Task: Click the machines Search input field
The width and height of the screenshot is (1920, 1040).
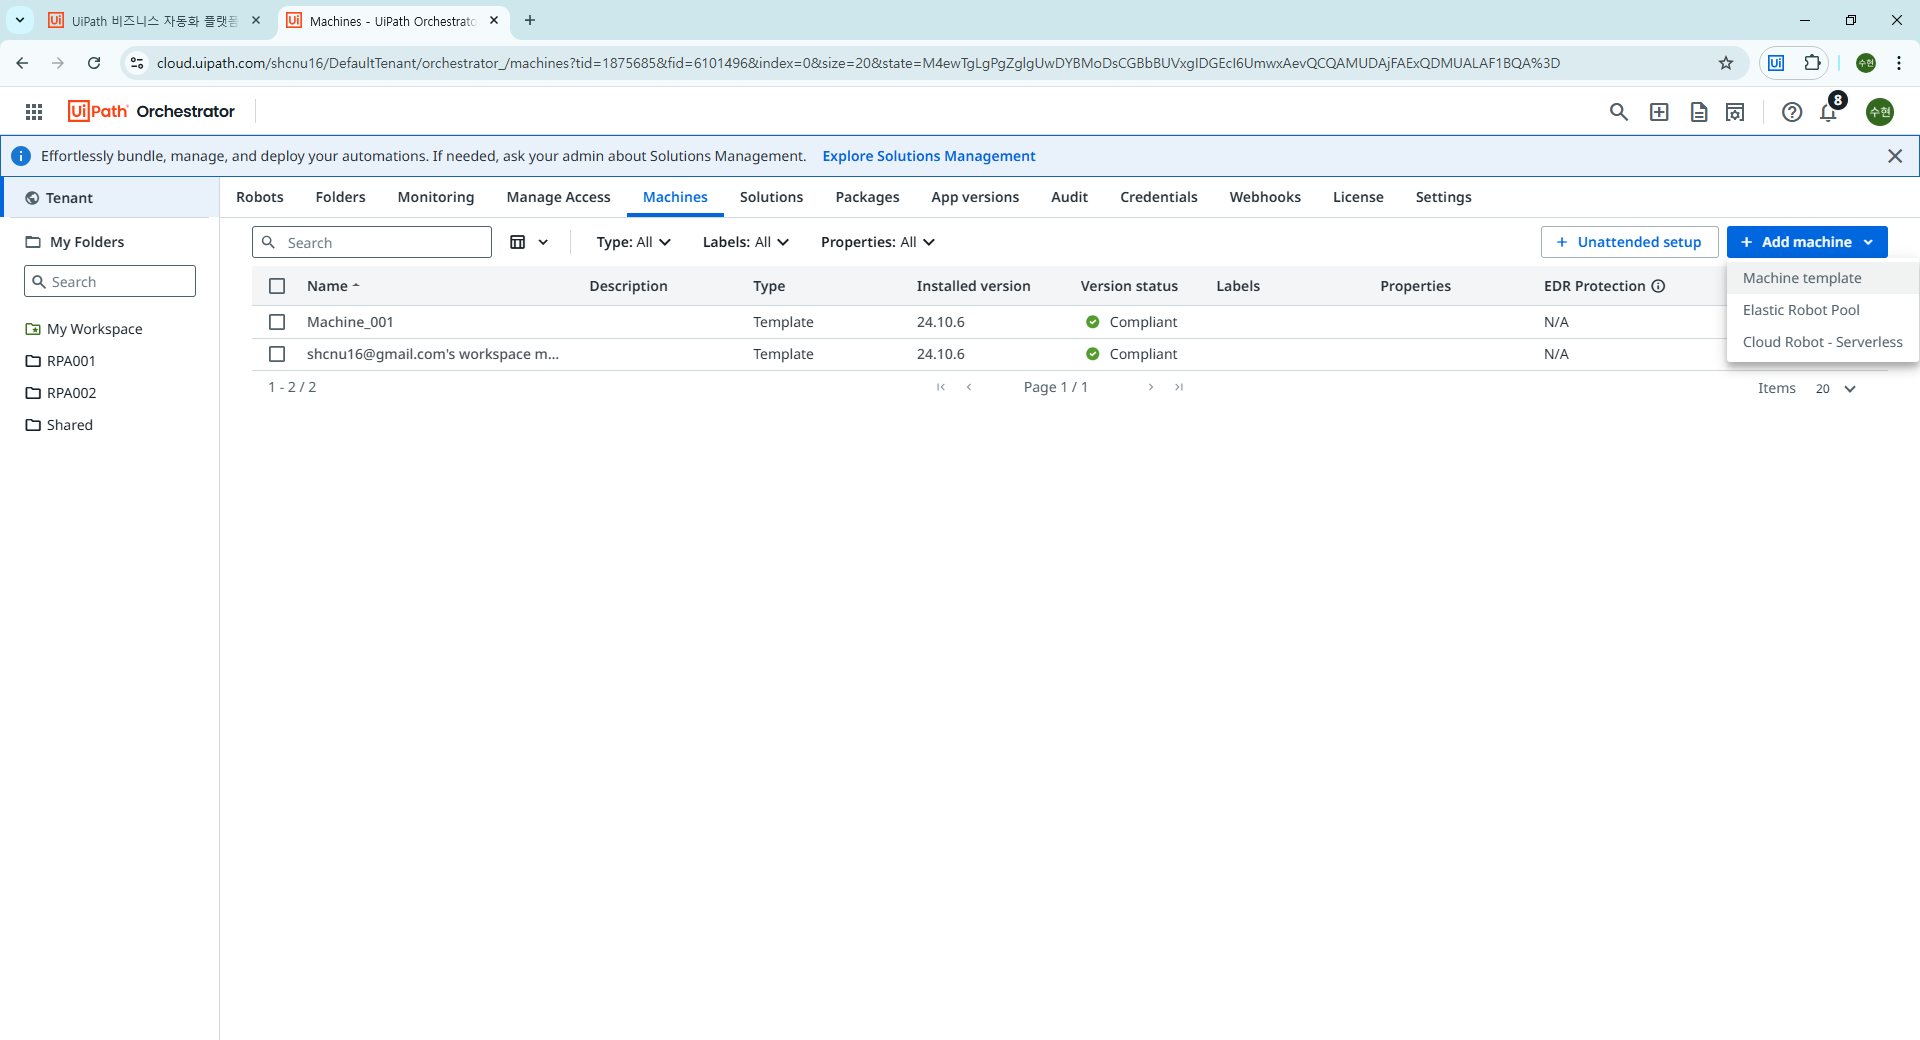Action: coord(372,242)
